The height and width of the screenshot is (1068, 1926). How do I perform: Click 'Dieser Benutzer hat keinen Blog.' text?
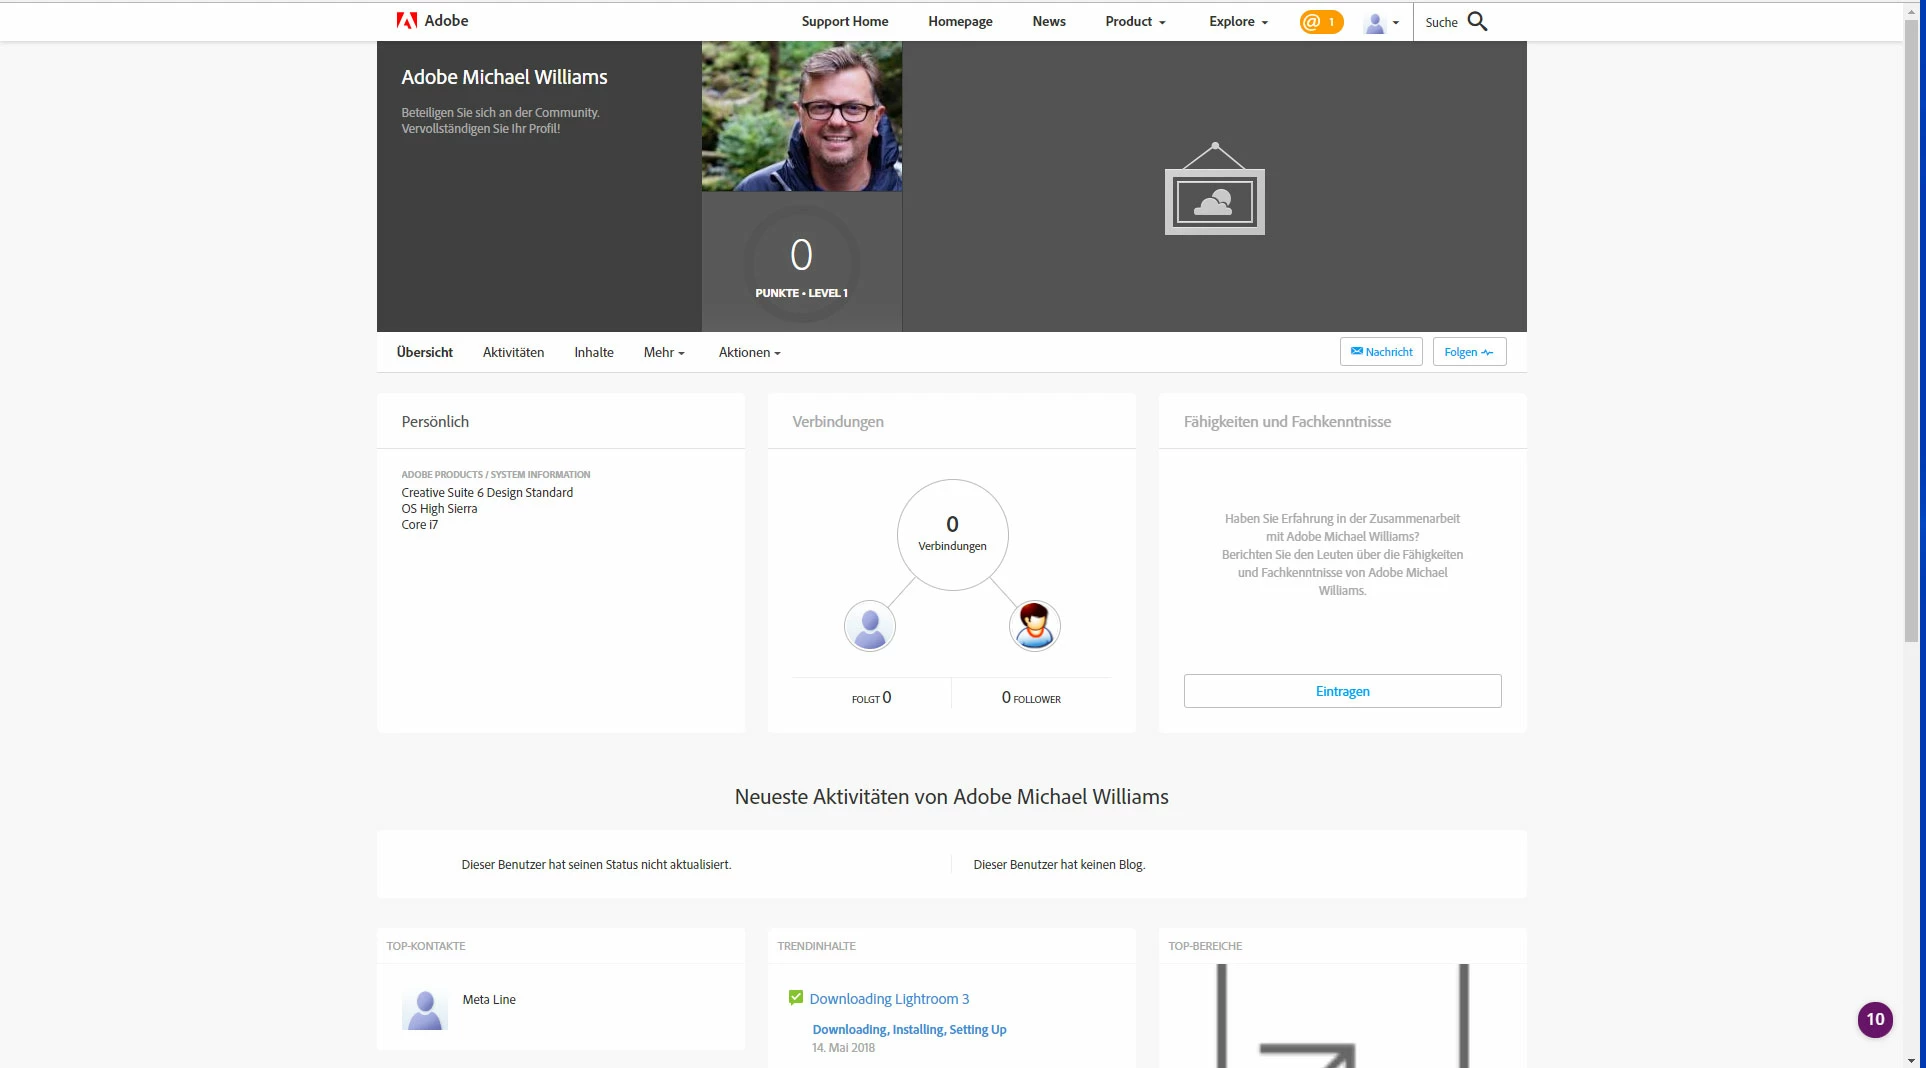pyautogui.click(x=1059, y=864)
